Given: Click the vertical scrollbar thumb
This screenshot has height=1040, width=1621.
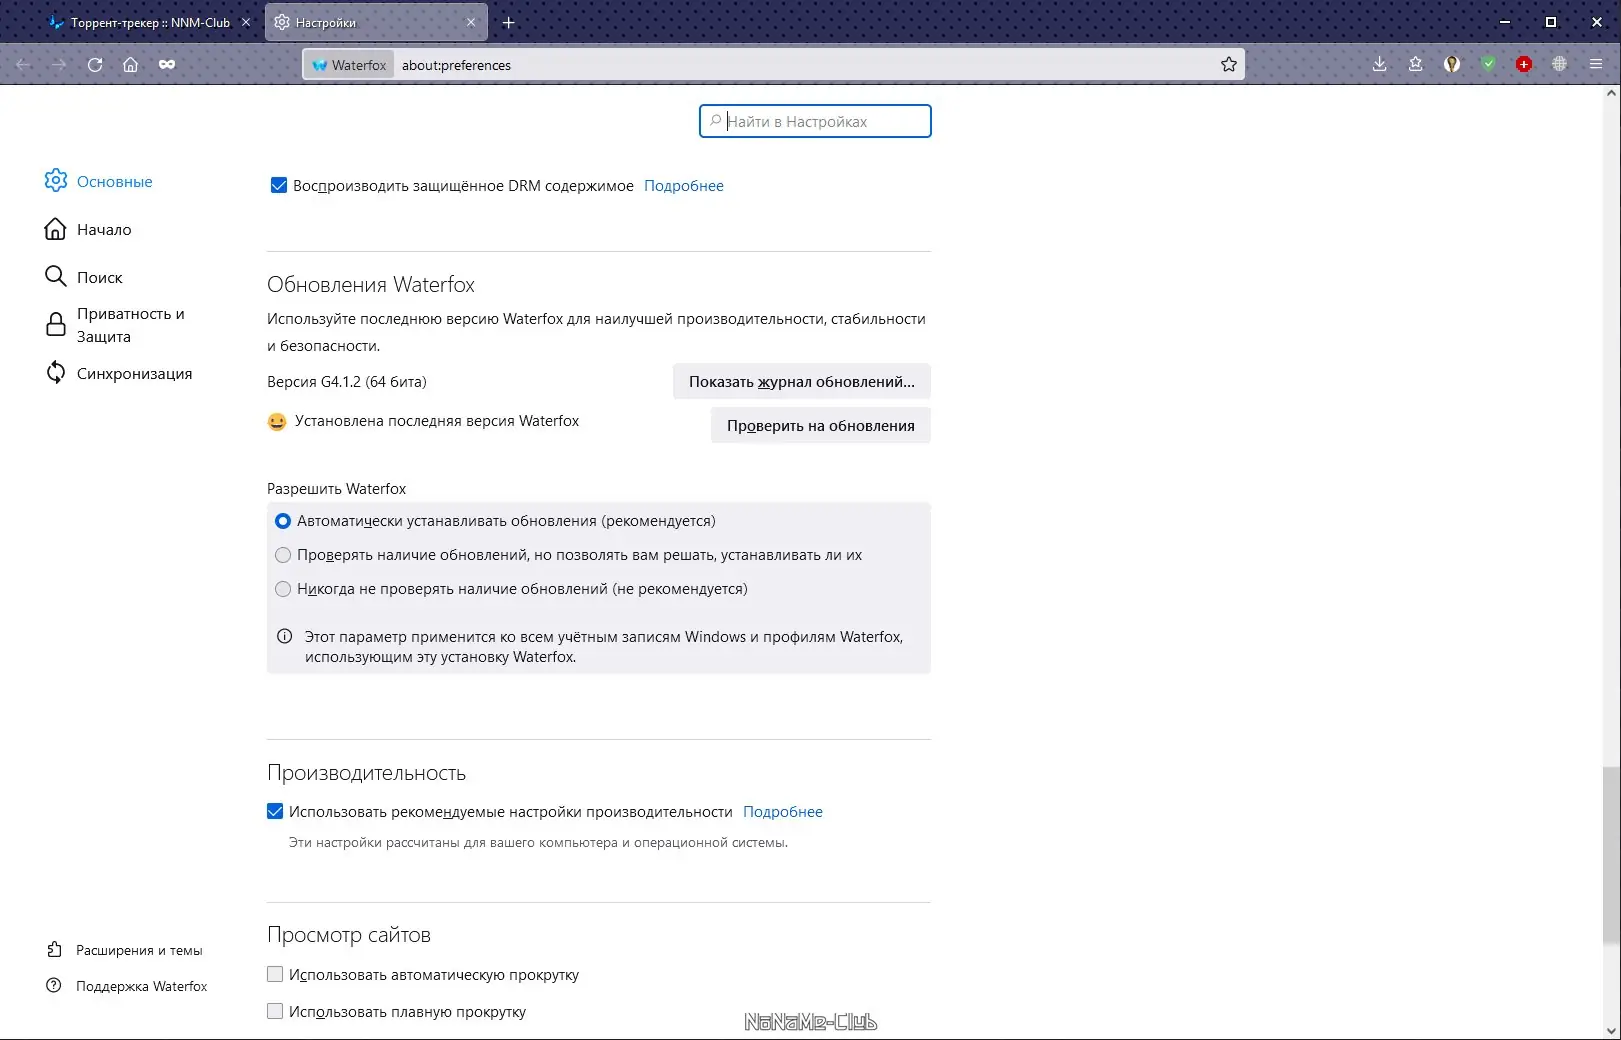Looking at the screenshot, I should (x=1610, y=855).
